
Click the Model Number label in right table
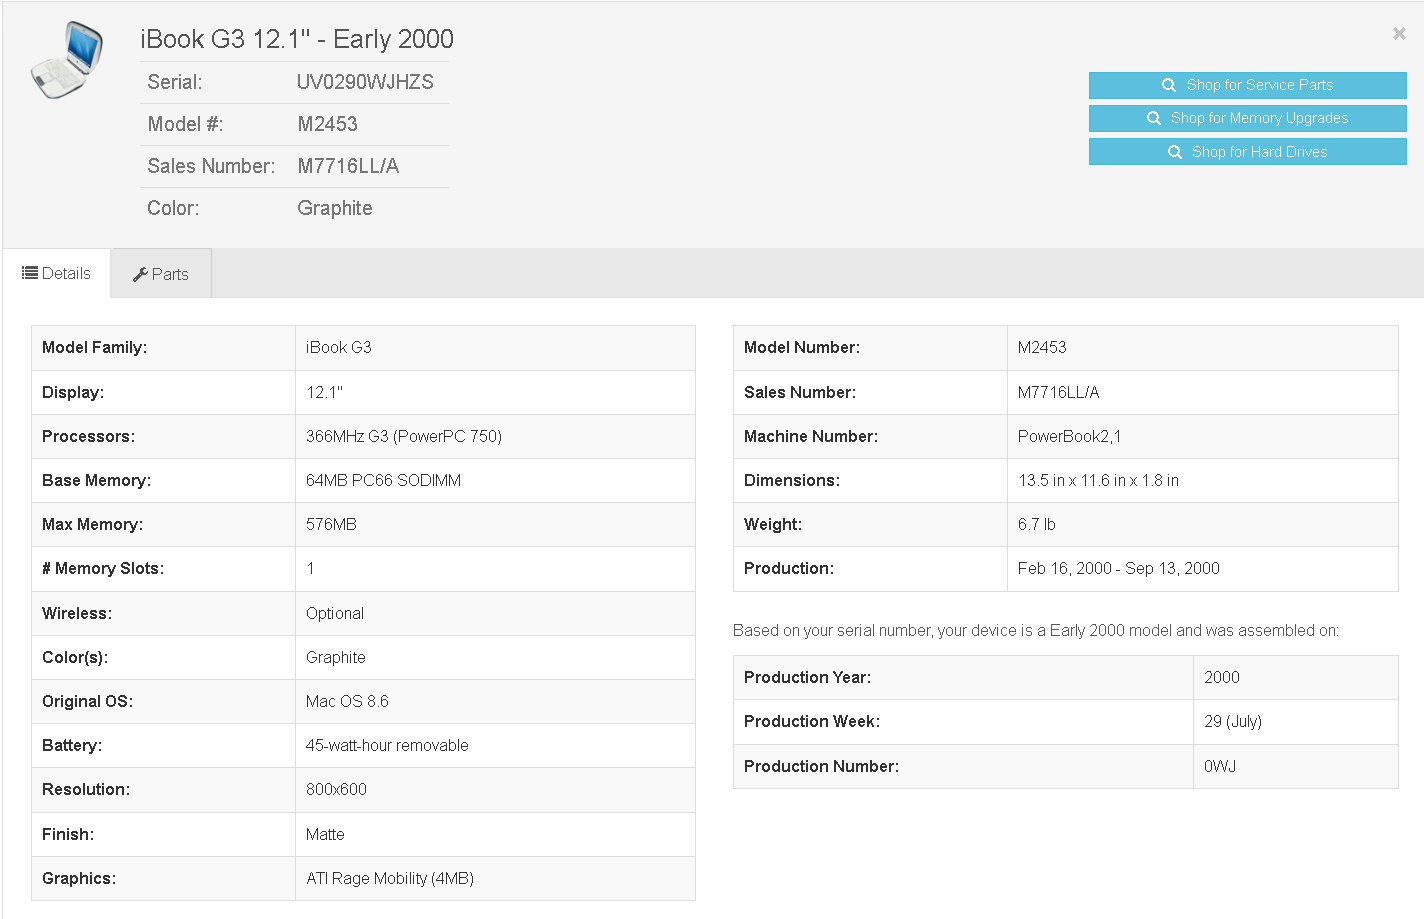(x=801, y=347)
